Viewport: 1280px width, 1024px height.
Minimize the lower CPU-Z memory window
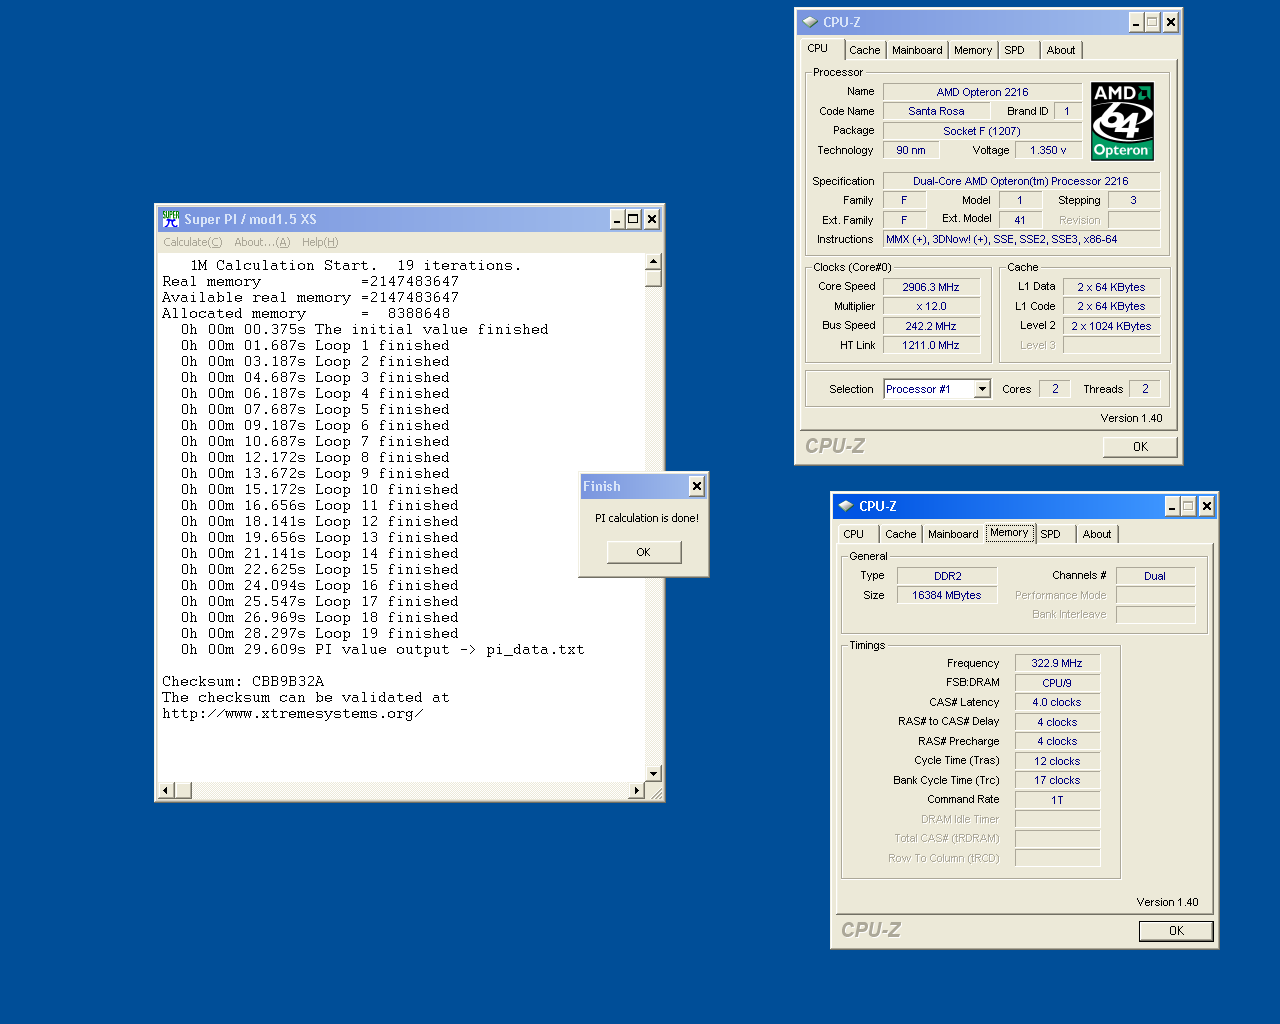[1172, 506]
